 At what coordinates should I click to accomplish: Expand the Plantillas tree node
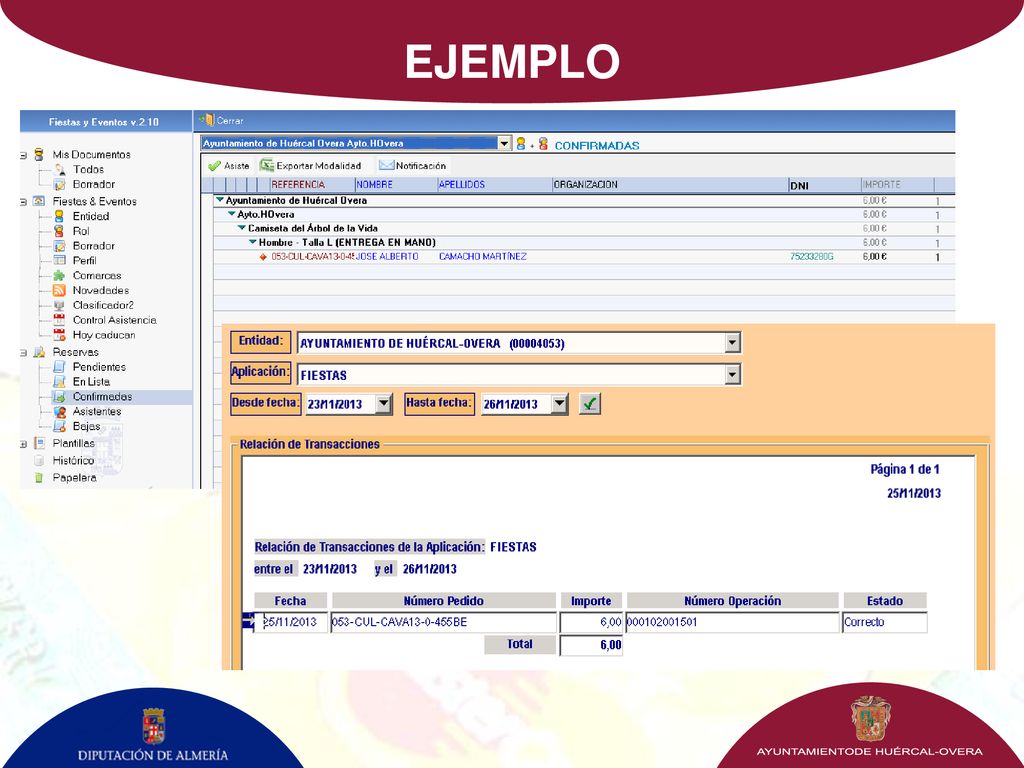[23, 444]
